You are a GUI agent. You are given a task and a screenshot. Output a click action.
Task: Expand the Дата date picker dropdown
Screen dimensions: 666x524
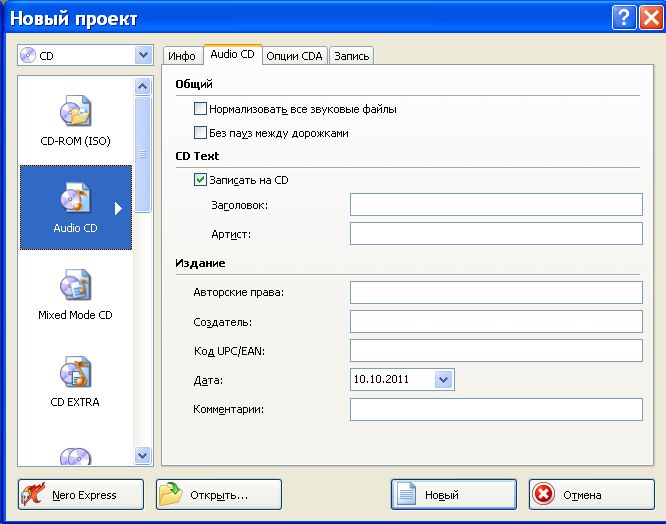coord(445,379)
